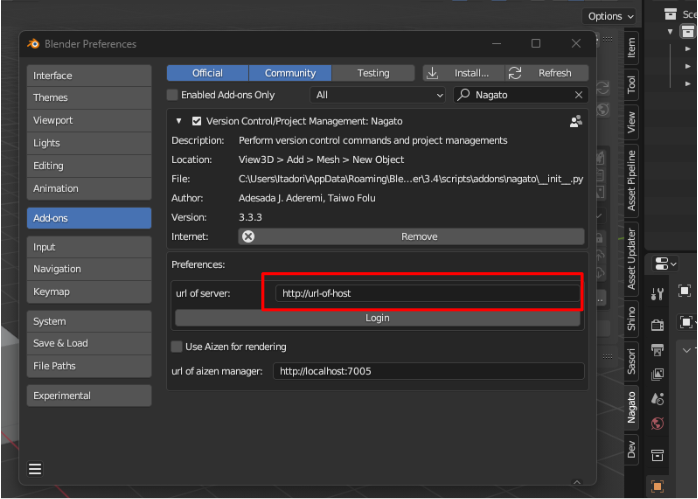Click the url of aizen manager field

(x=429, y=371)
